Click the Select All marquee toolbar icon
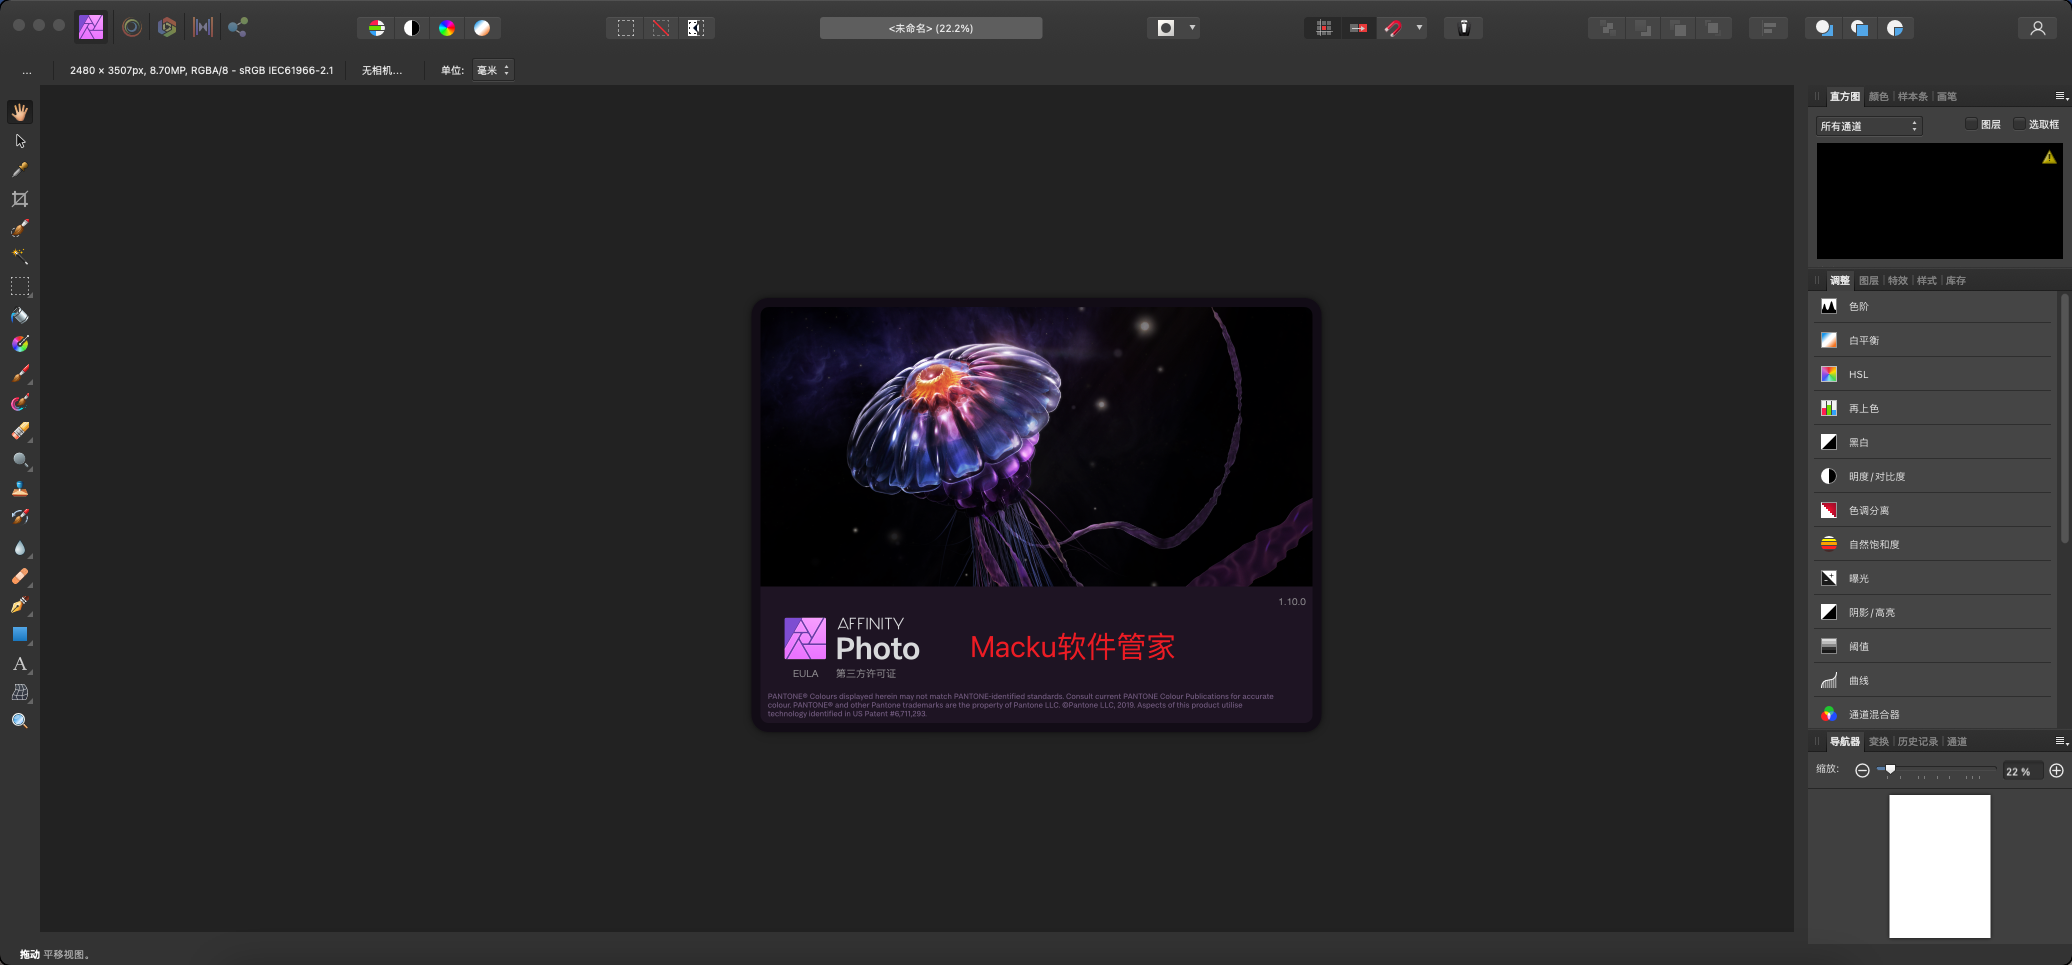Screen dimensions: 2072x965 point(626,28)
